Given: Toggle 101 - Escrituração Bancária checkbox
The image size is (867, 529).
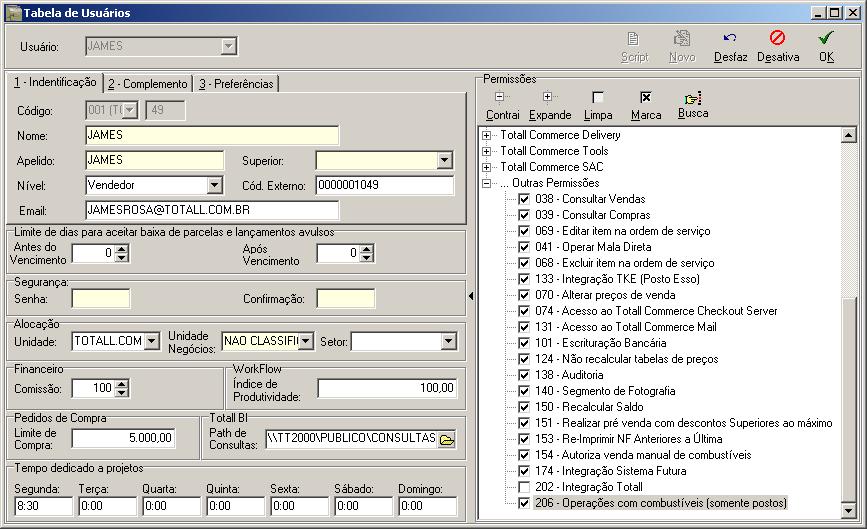Looking at the screenshot, I should coord(524,343).
